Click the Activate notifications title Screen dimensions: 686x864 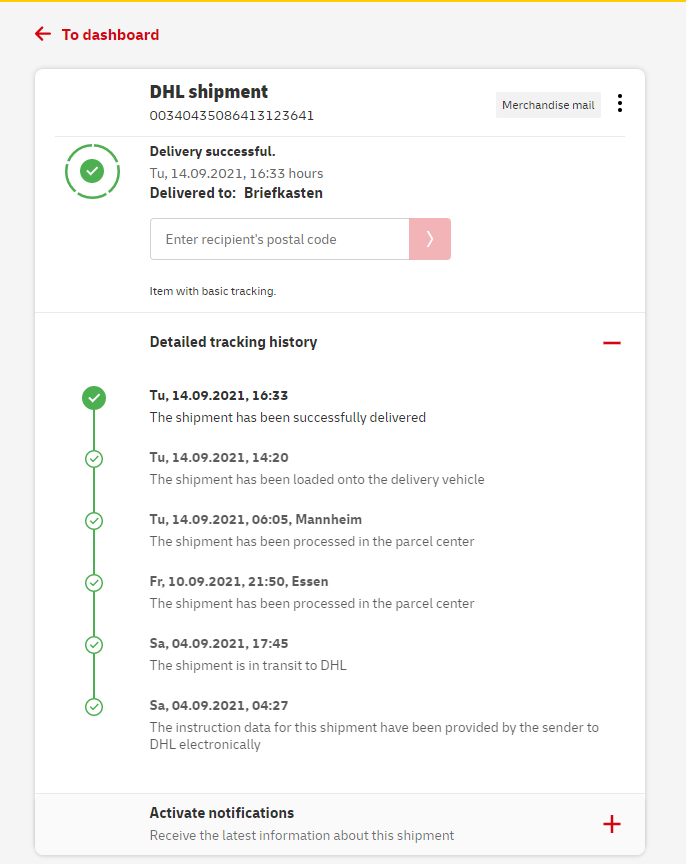[x=222, y=813]
